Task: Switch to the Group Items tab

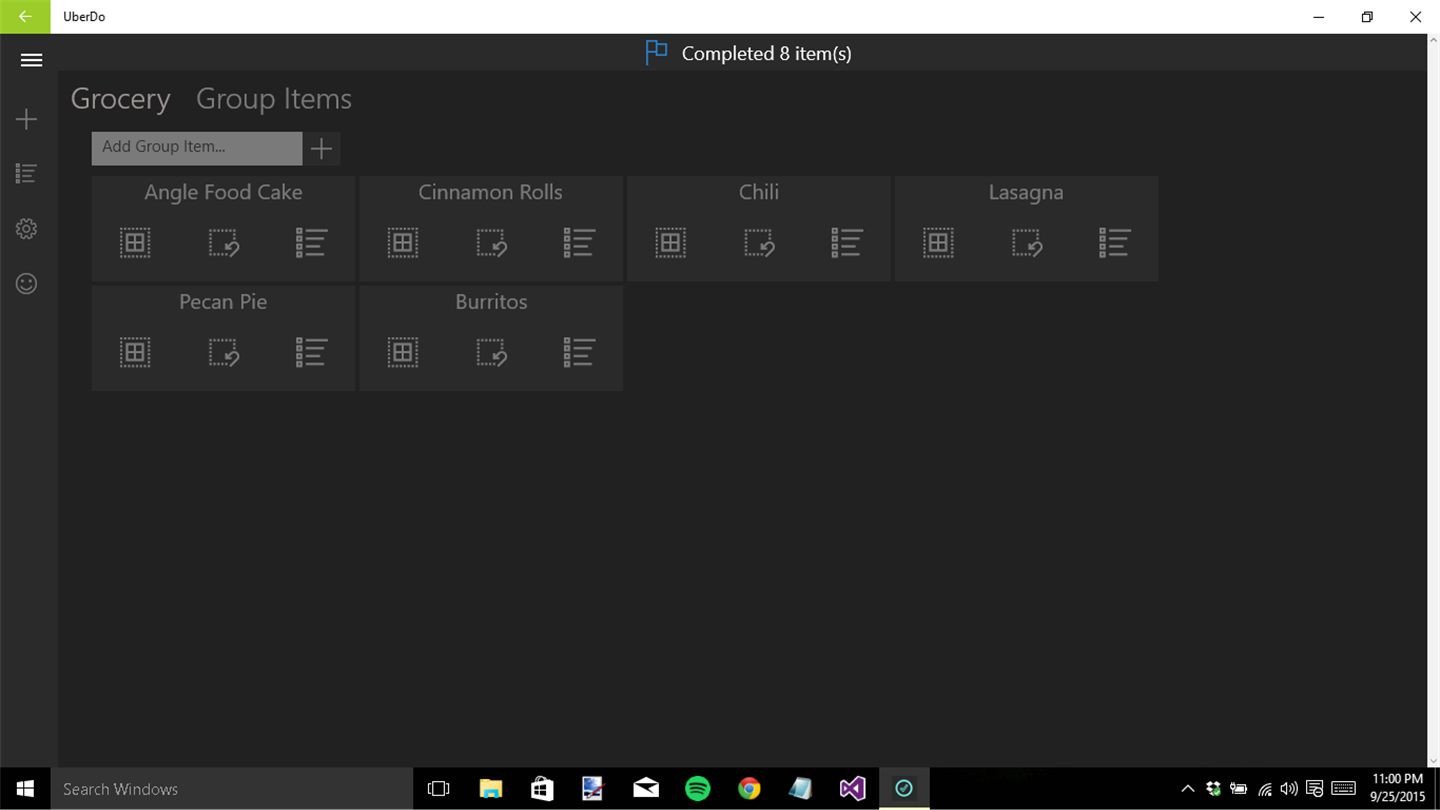Action: point(274,99)
